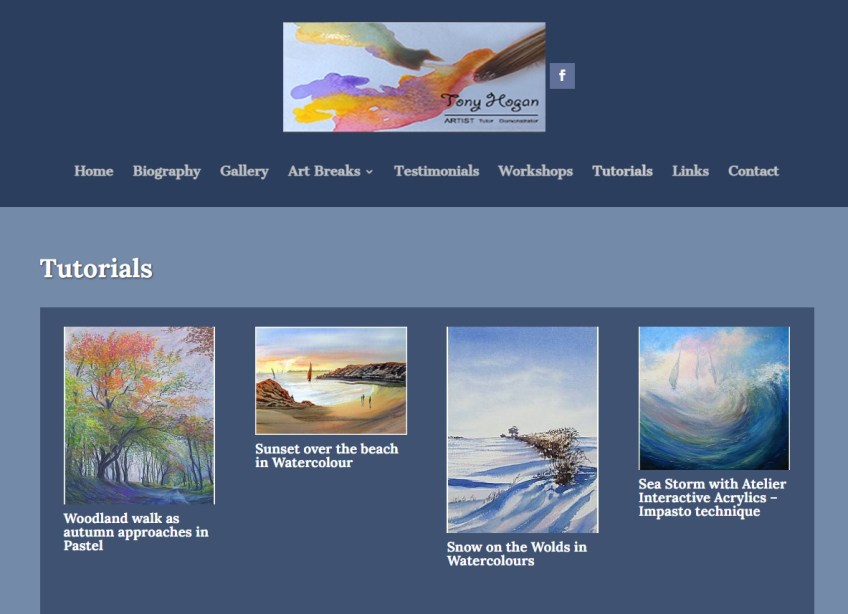Open 'Sunset over the beach in Watercolour' link
The width and height of the screenshot is (848, 614).
[x=327, y=455]
